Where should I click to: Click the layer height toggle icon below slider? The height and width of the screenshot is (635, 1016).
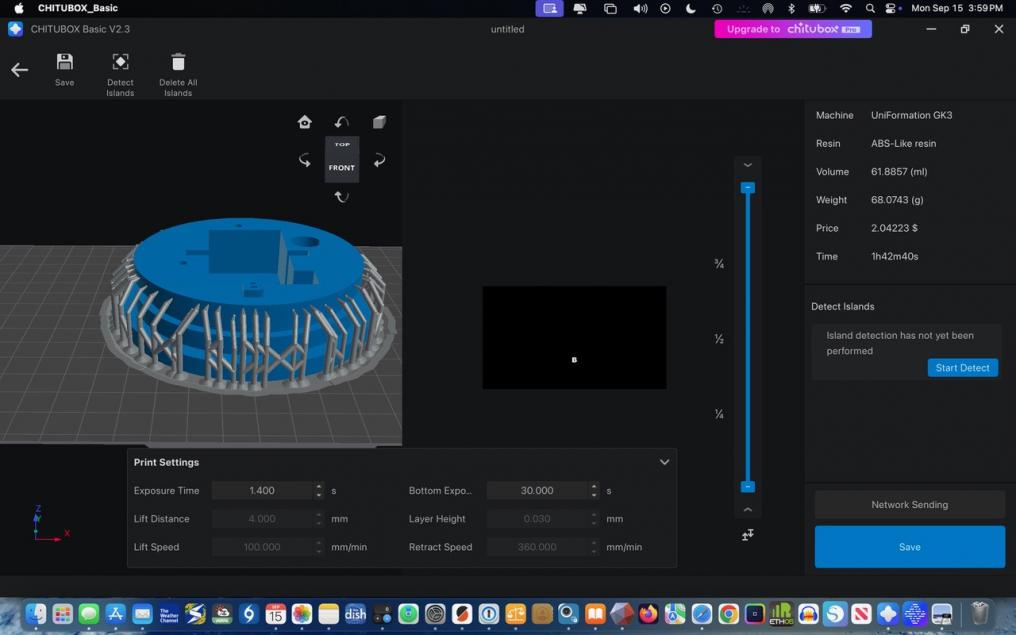pos(747,535)
